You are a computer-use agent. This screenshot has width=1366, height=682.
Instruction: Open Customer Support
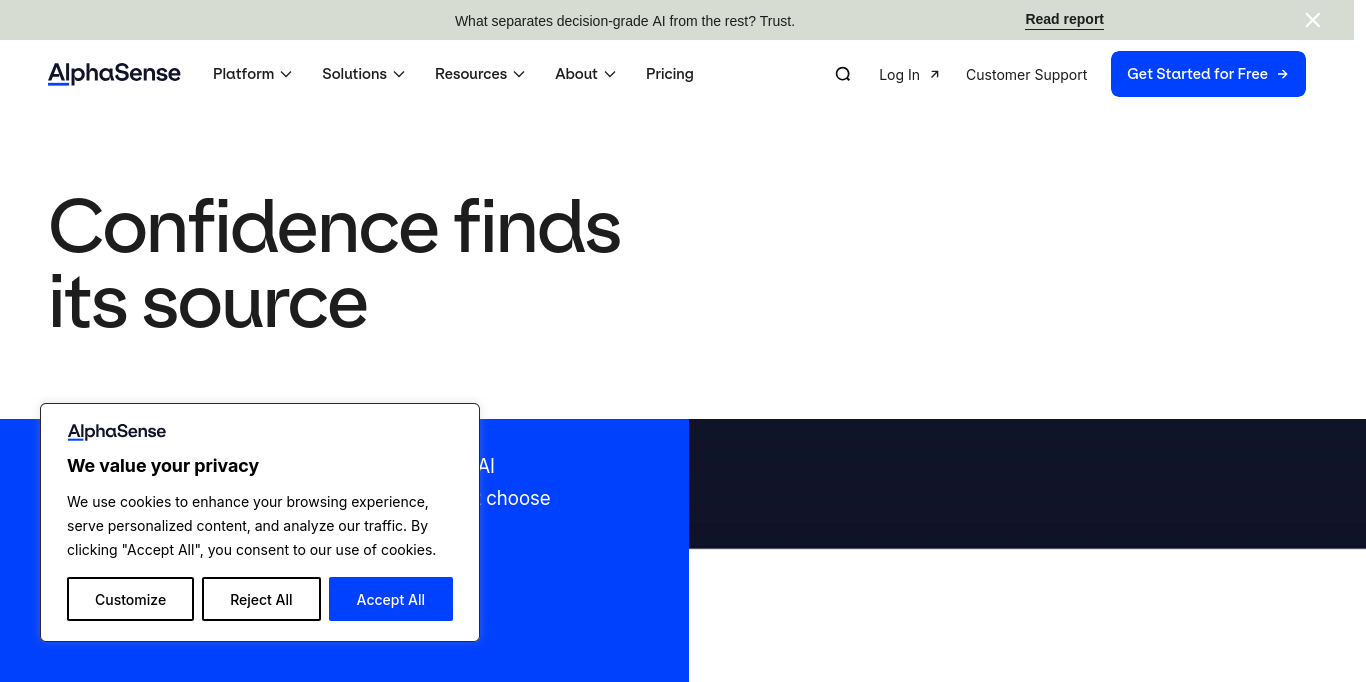click(x=1026, y=75)
